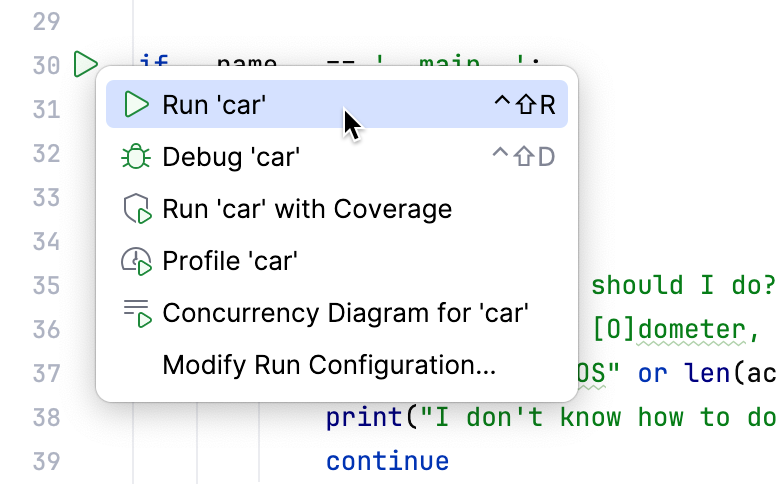The height and width of the screenshot is (484, 776).
Task: Open Concurrency Diagram for 'car'
Action: [345, 314]
